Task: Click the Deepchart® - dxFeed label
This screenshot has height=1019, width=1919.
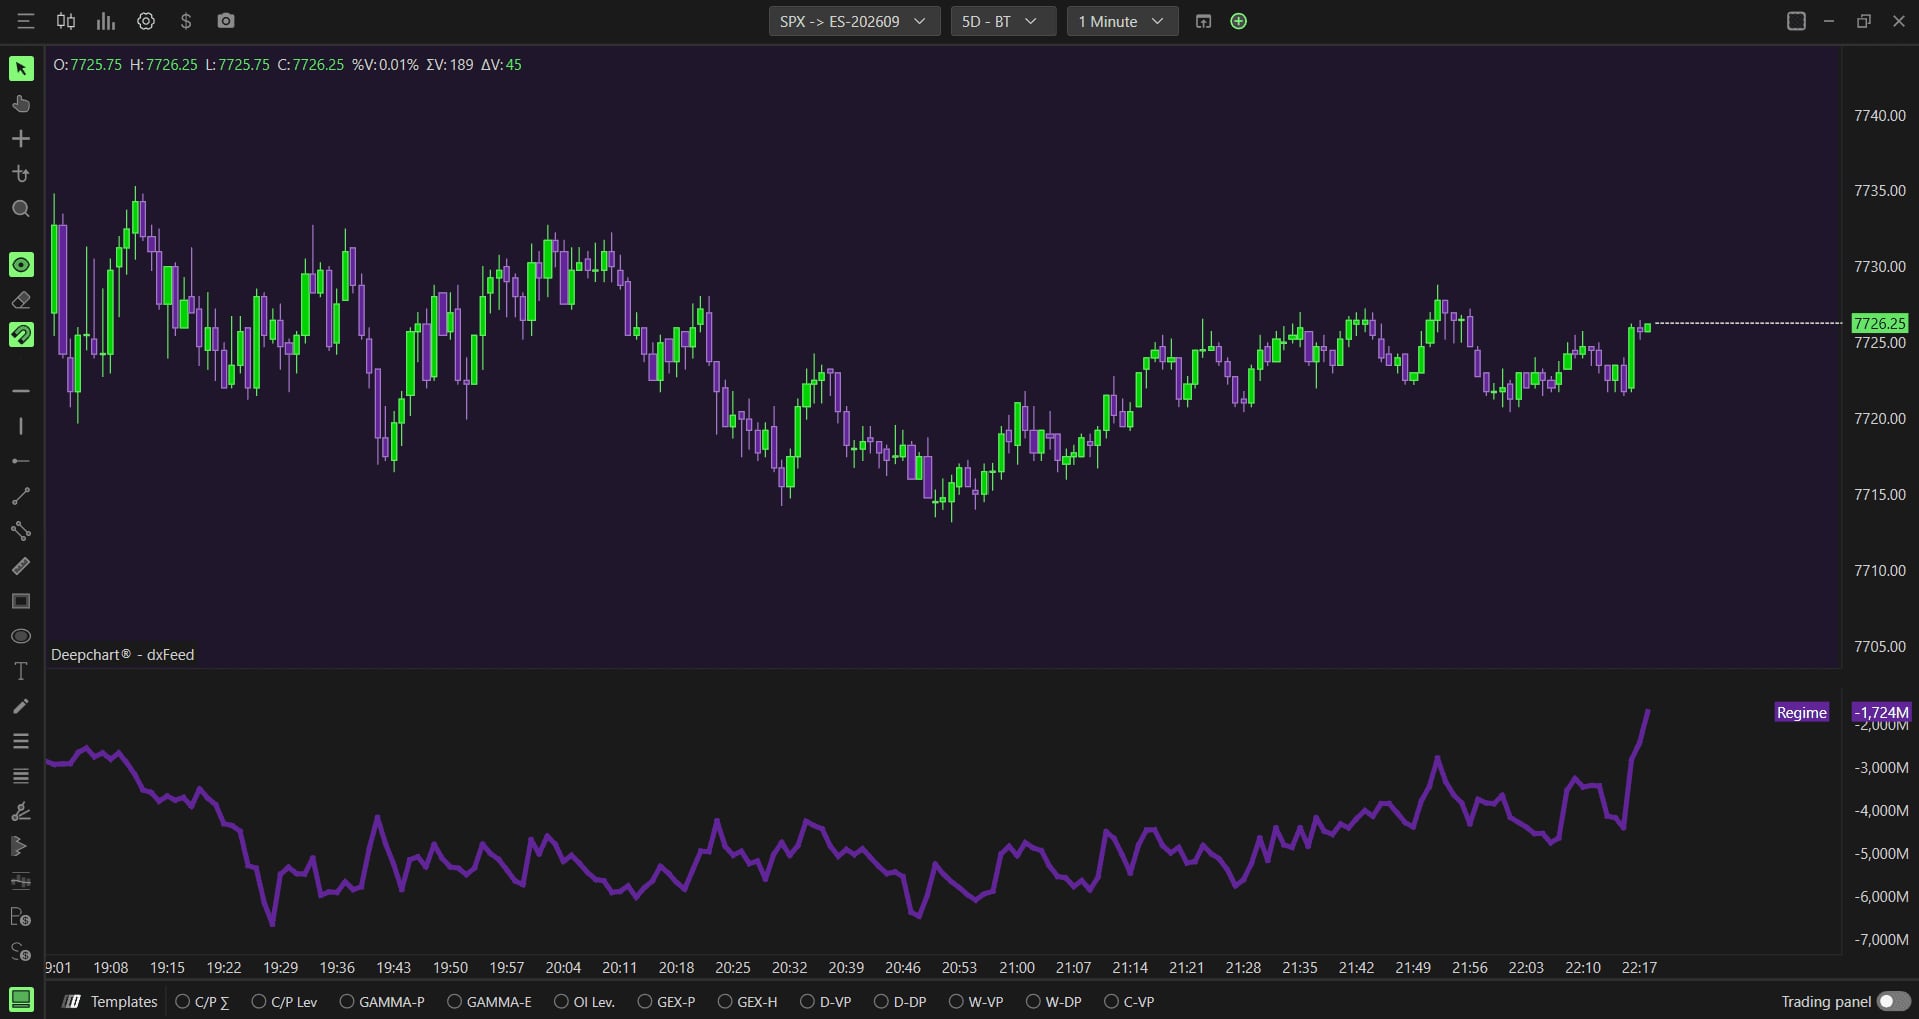Action: pos(123,655)
